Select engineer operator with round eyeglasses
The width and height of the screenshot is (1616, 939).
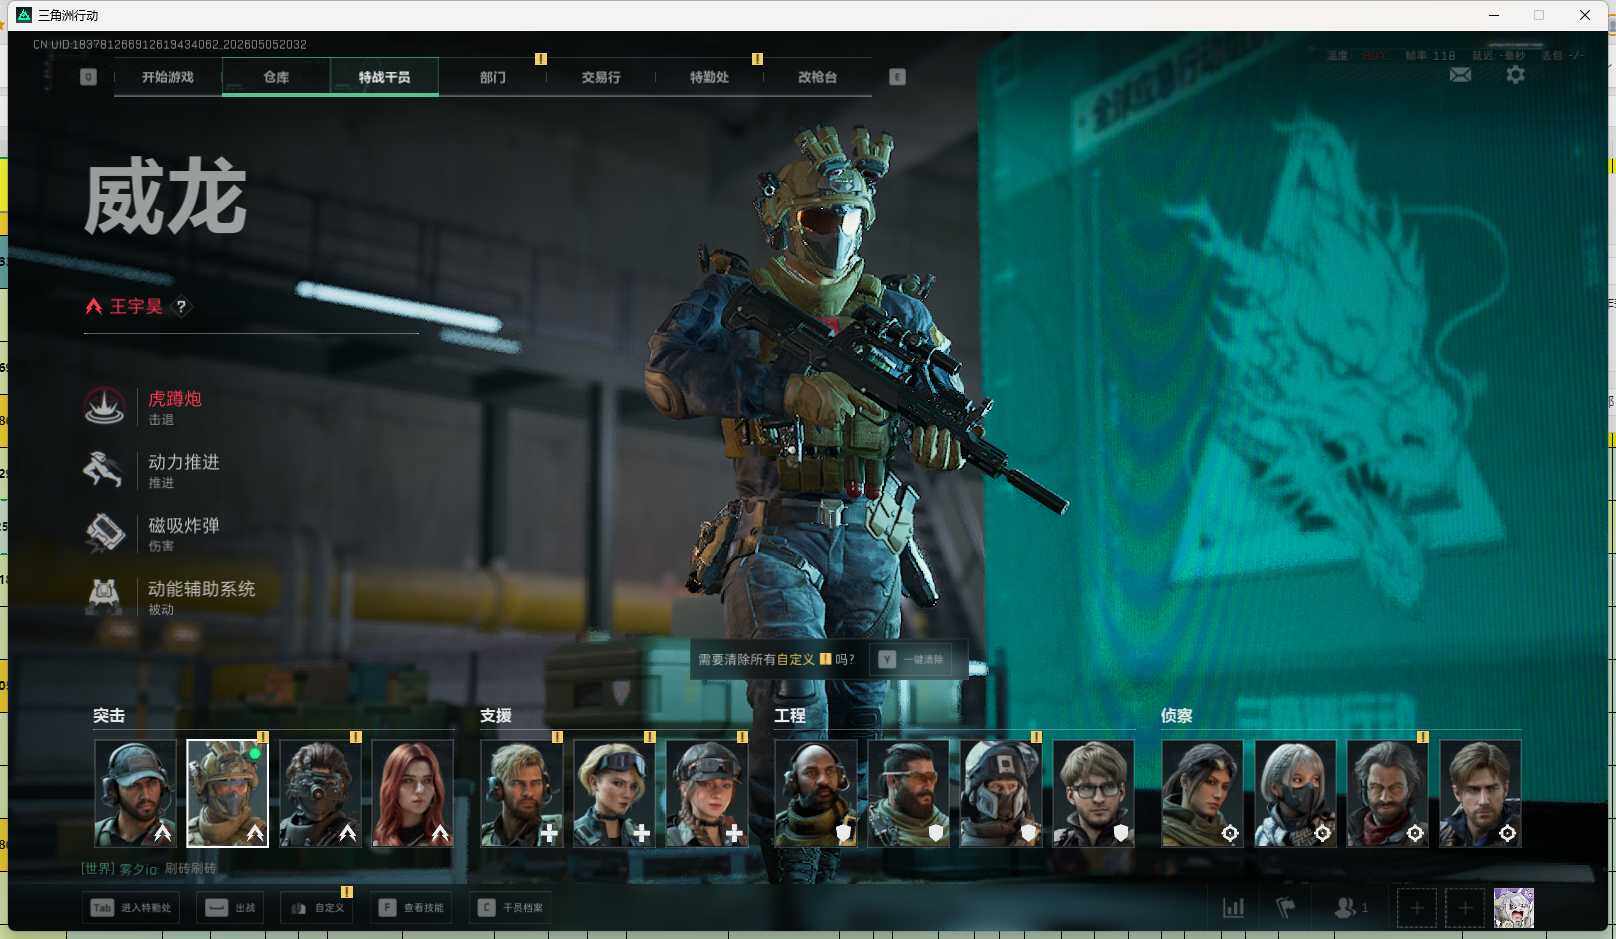point(1094,793)
